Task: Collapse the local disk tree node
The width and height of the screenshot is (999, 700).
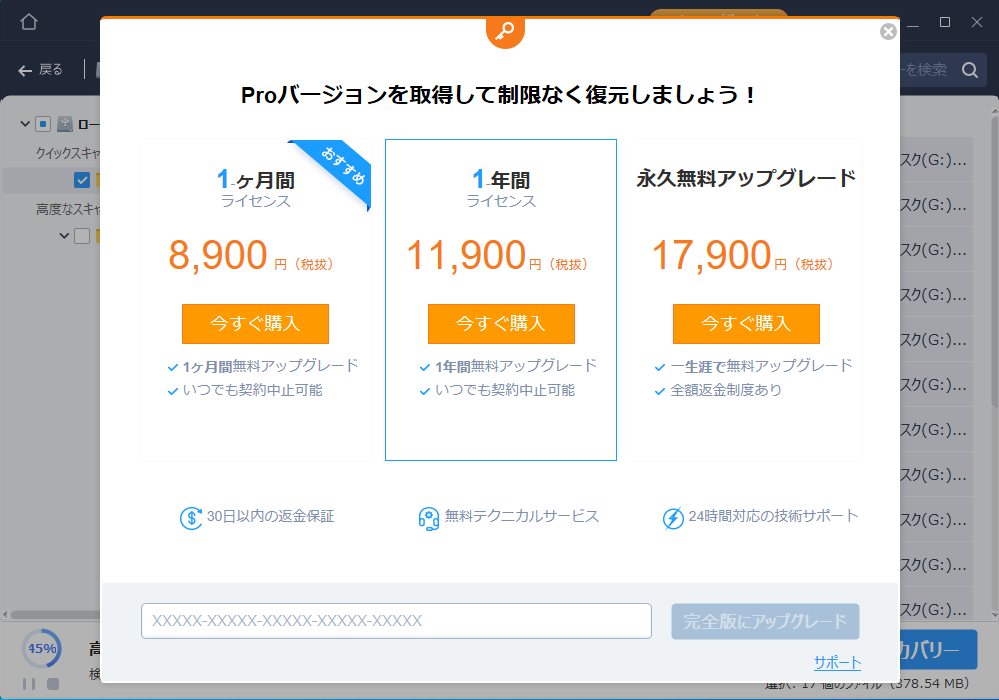Action: [x=24, y=124]
